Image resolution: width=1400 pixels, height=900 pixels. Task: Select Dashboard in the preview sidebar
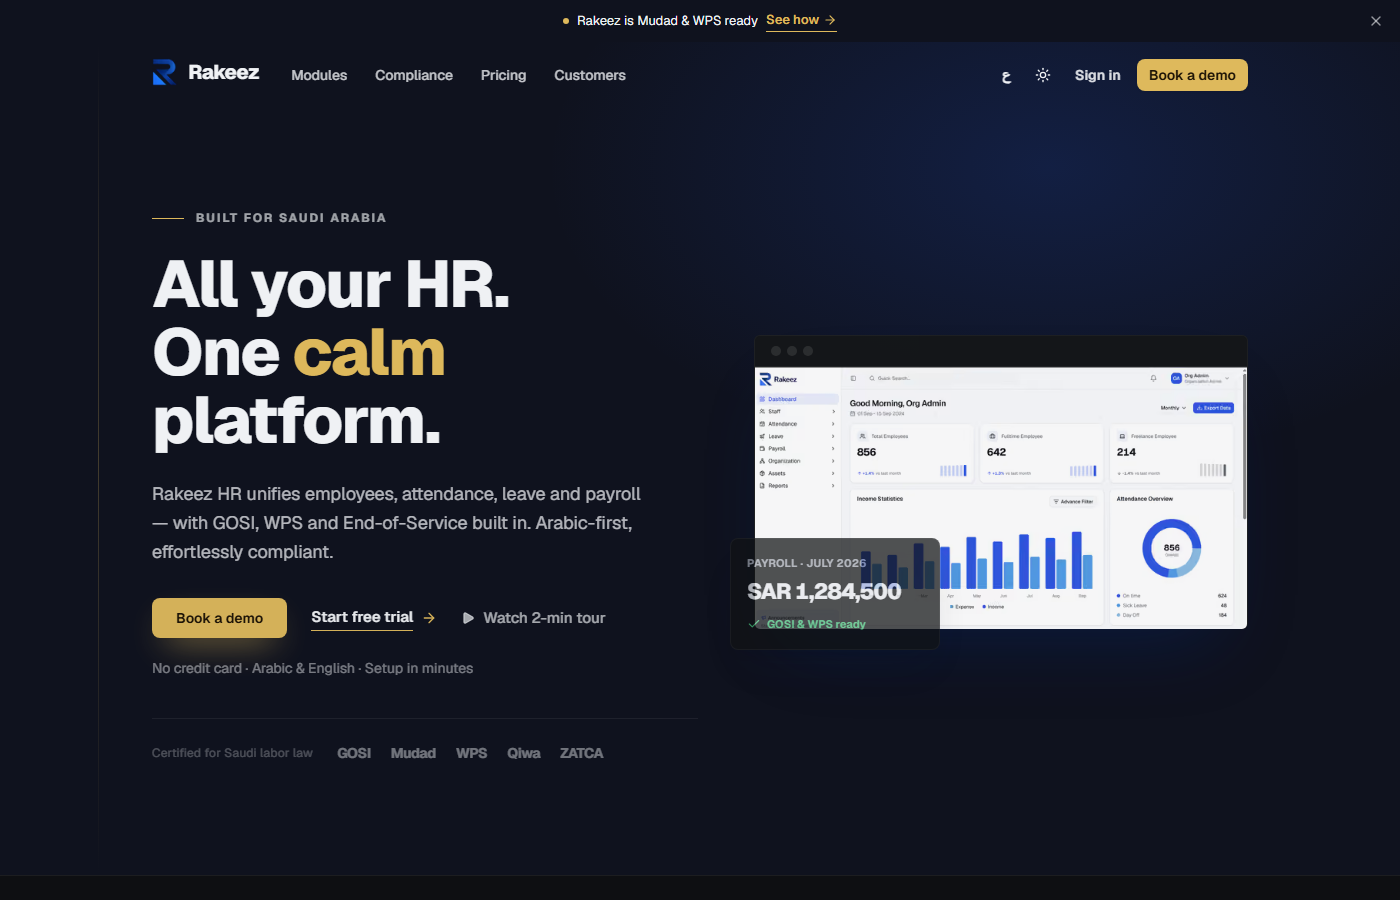click(x=797, y=399)
